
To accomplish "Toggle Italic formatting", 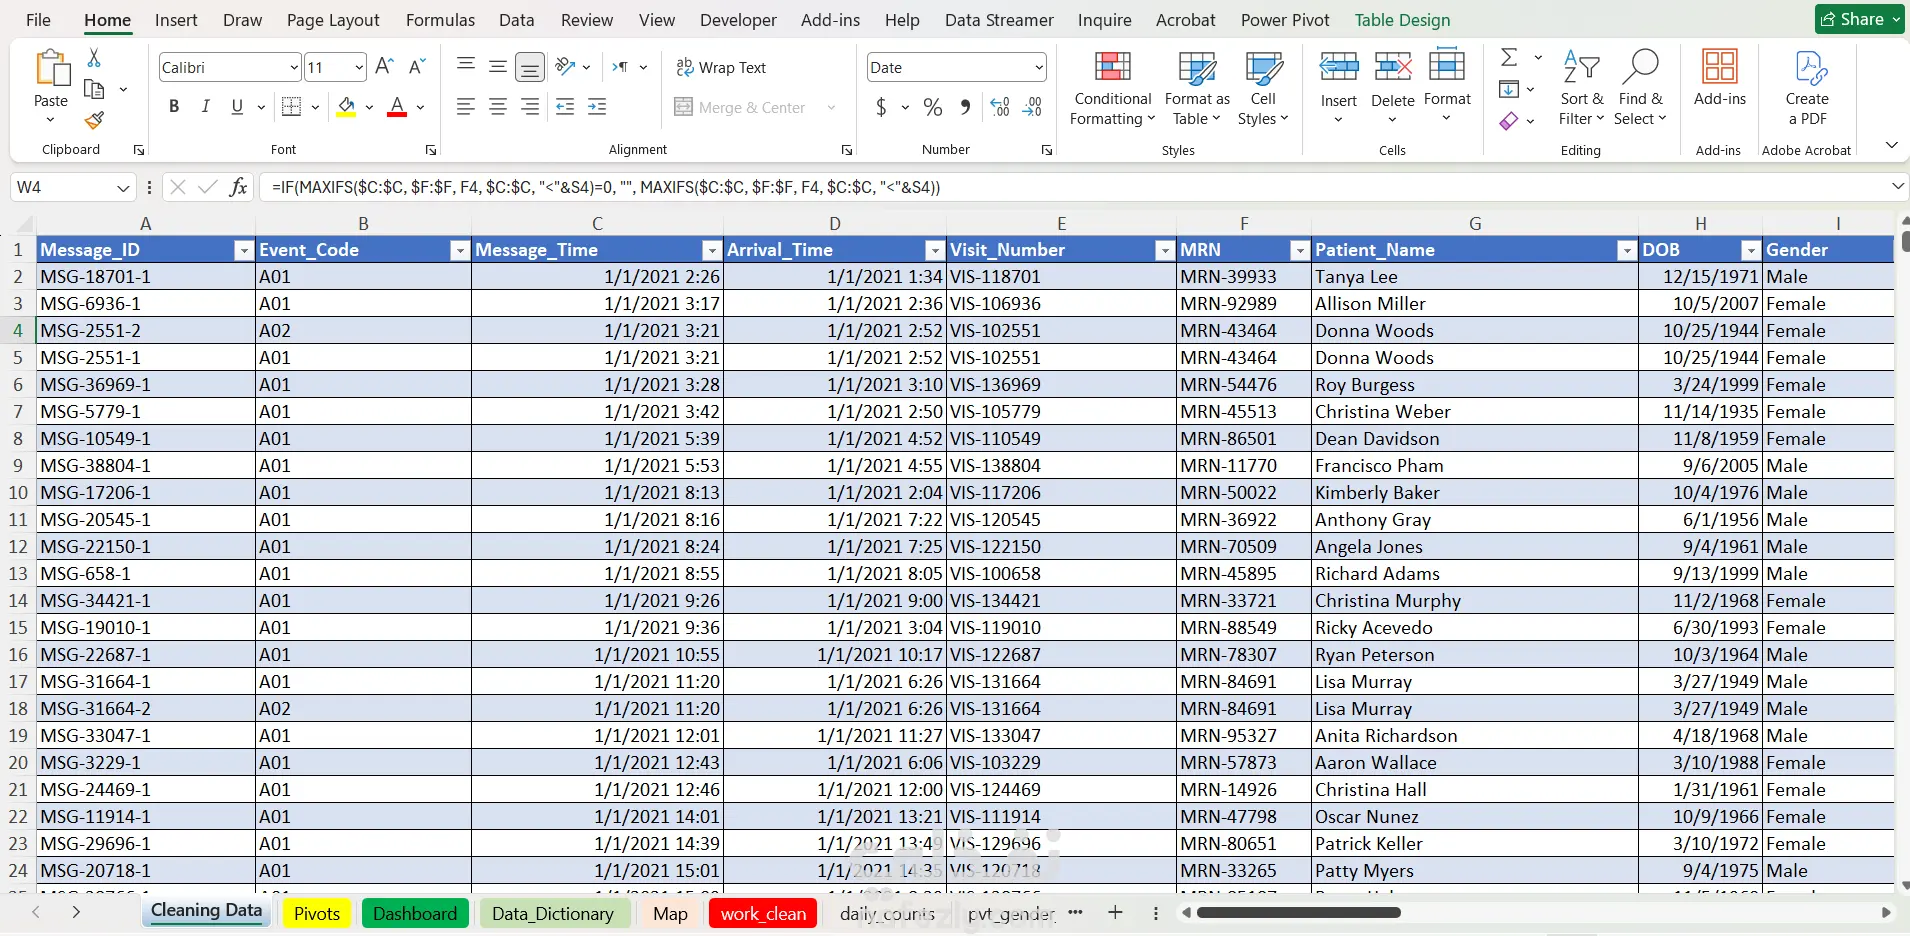I will [205, 107].
